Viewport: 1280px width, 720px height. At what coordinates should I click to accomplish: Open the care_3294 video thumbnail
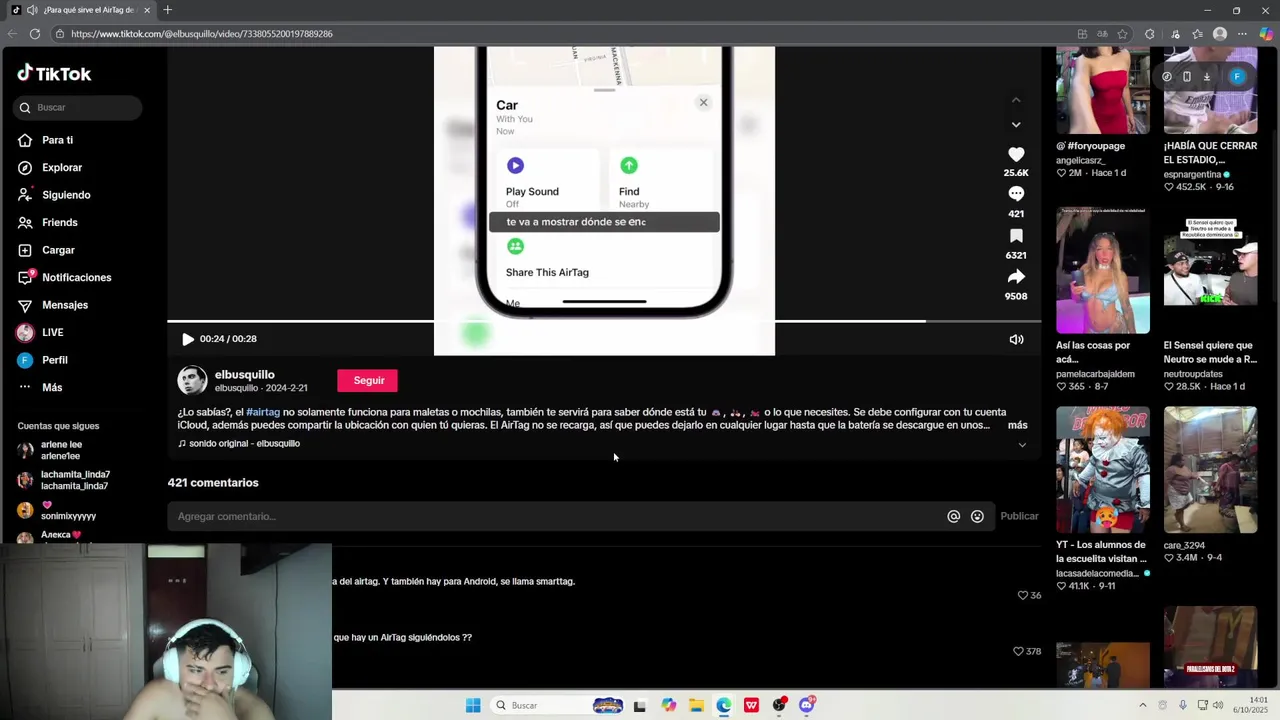1210,470
